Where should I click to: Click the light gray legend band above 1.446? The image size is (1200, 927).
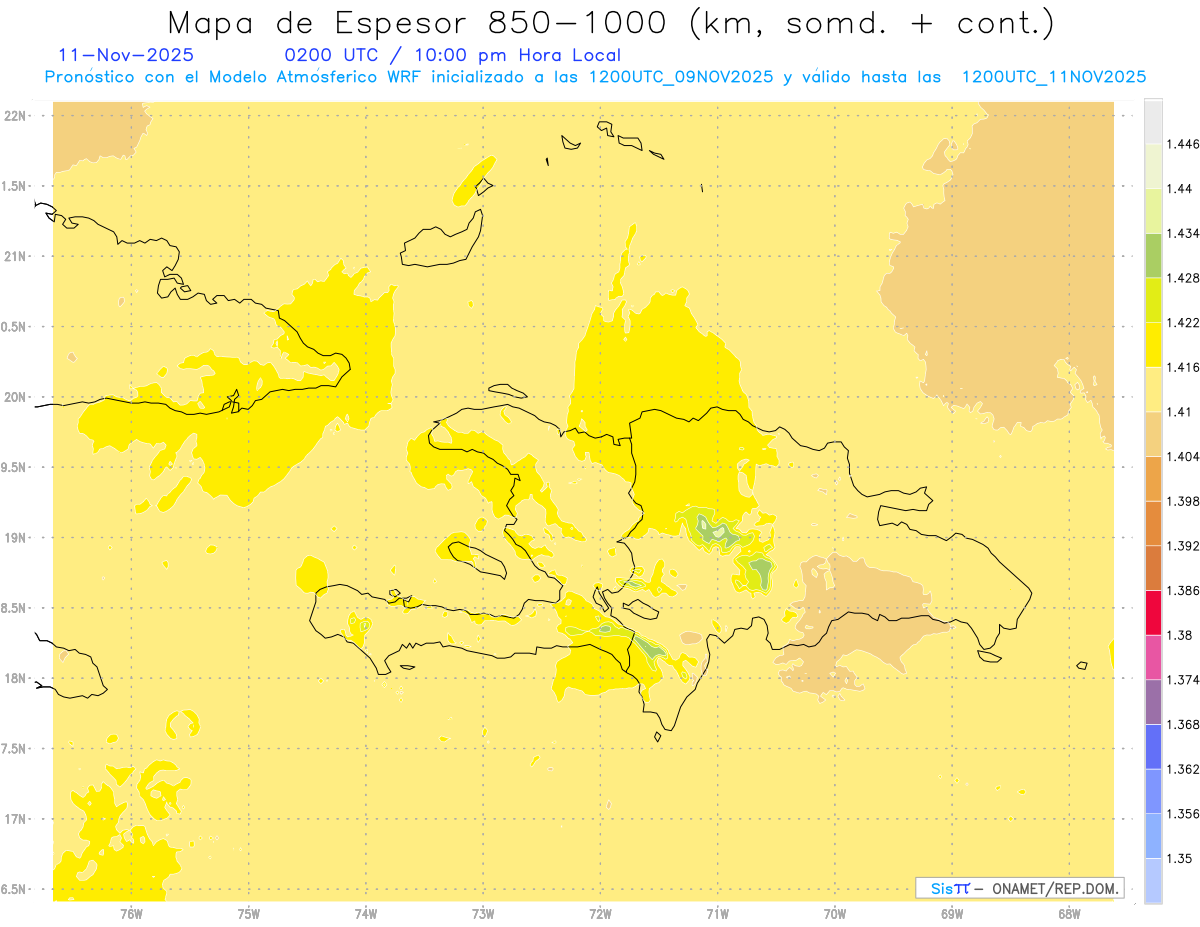click(1153, 121)
